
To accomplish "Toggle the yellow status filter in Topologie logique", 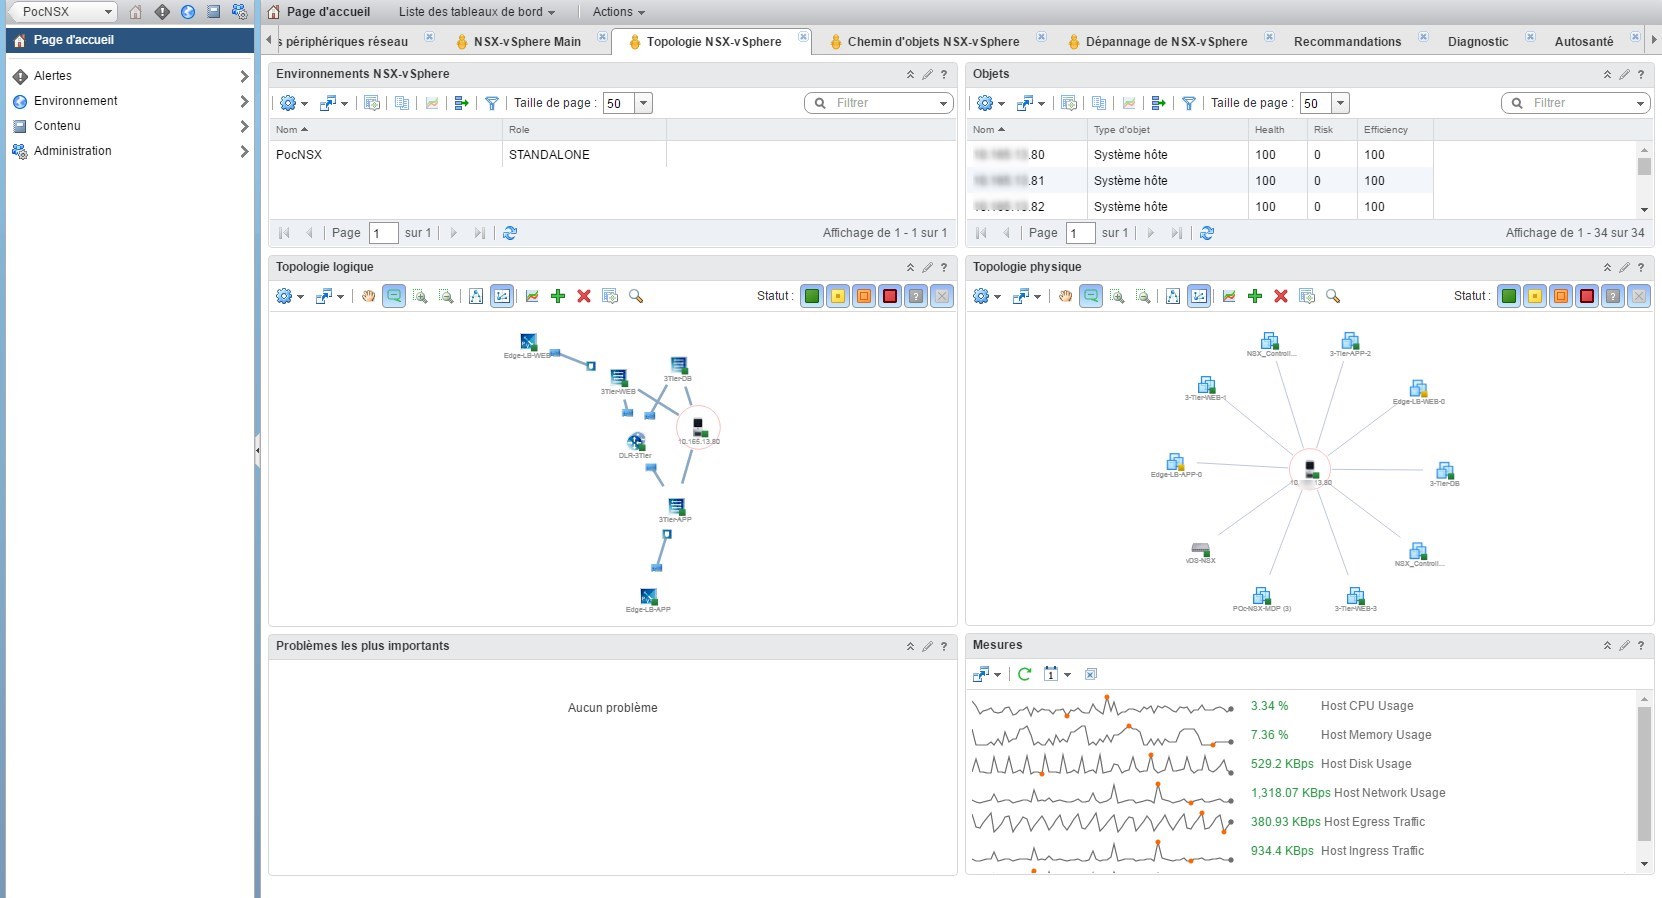I will (838, 296).
